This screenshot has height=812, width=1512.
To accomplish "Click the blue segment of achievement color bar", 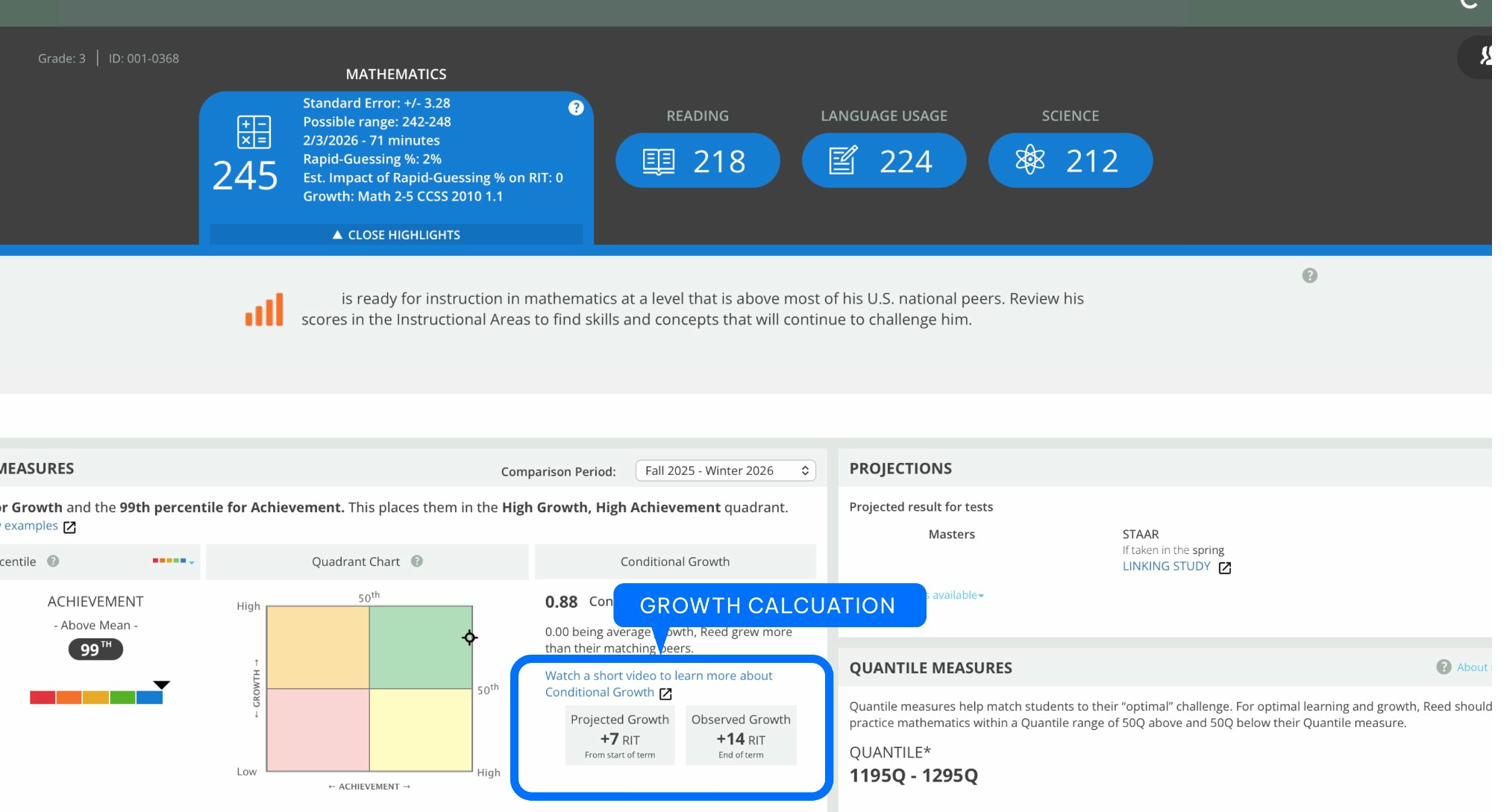I will pos(149,698).
